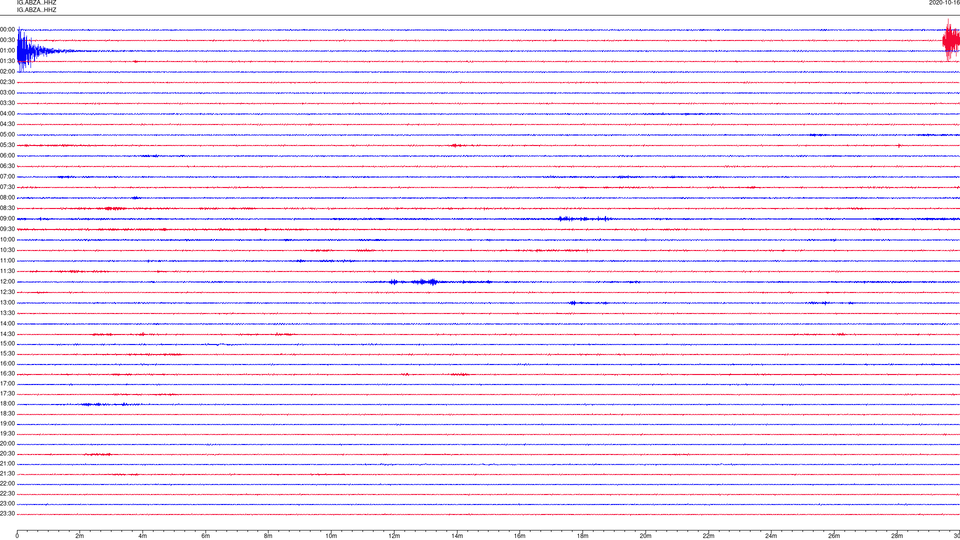Pick the 19:00 row label
Image resolution: width=960 pixels, height=540 pixels.
(x=7, y=424)
